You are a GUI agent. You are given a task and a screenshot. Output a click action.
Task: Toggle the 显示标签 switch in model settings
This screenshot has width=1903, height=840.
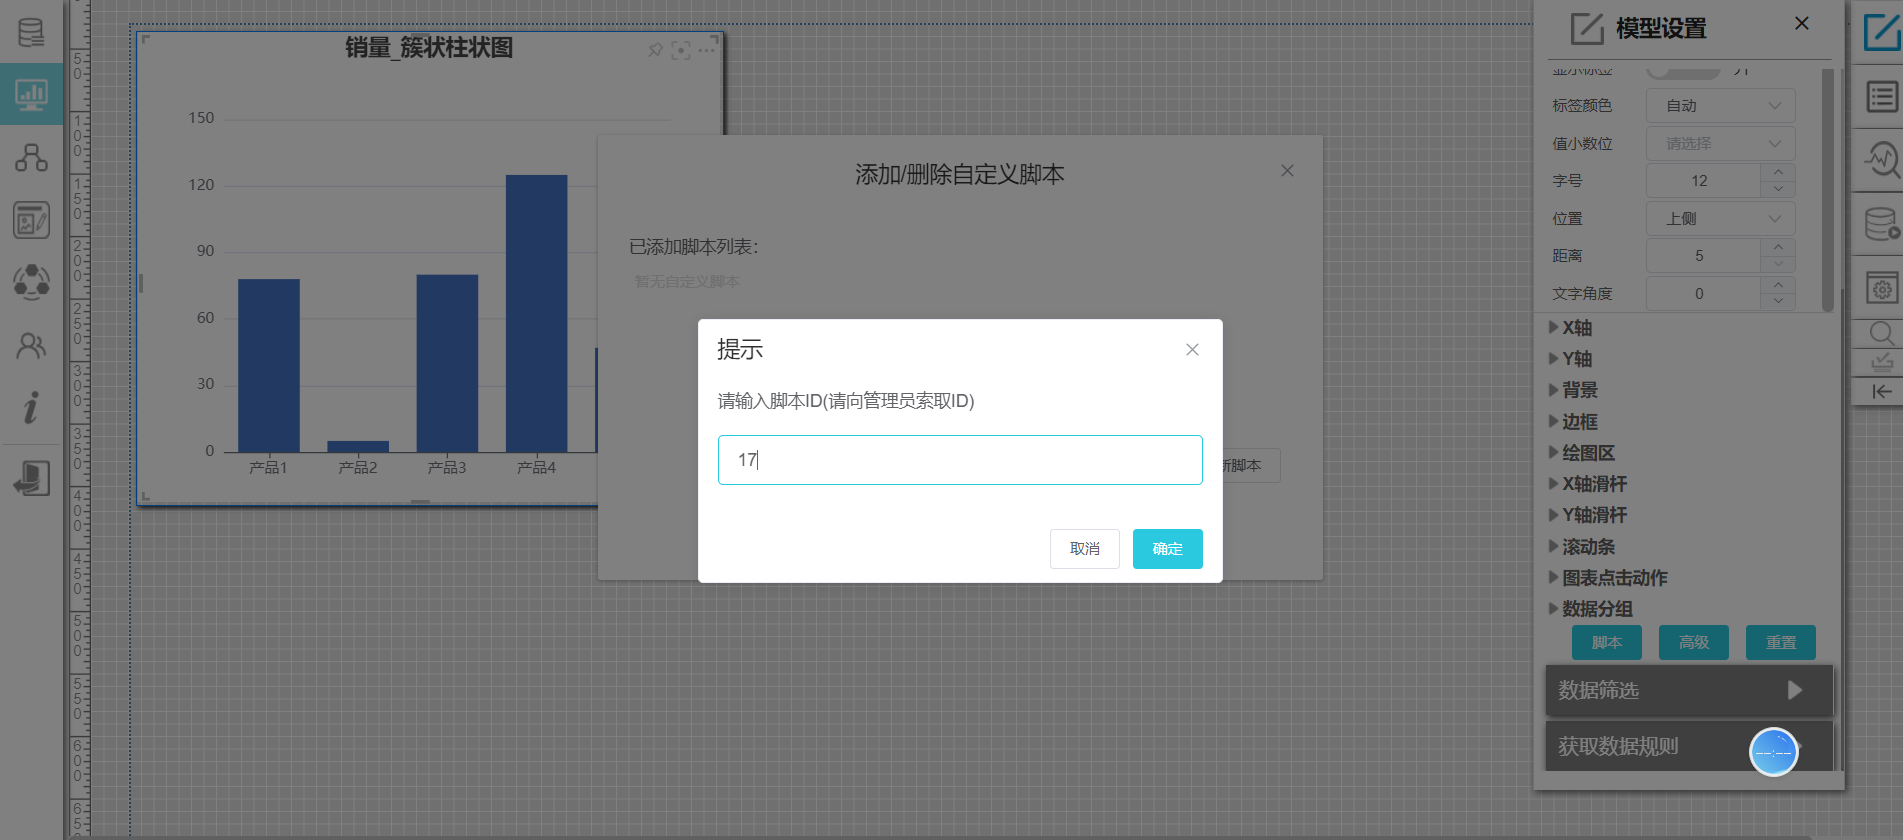tap(1683, 71)
